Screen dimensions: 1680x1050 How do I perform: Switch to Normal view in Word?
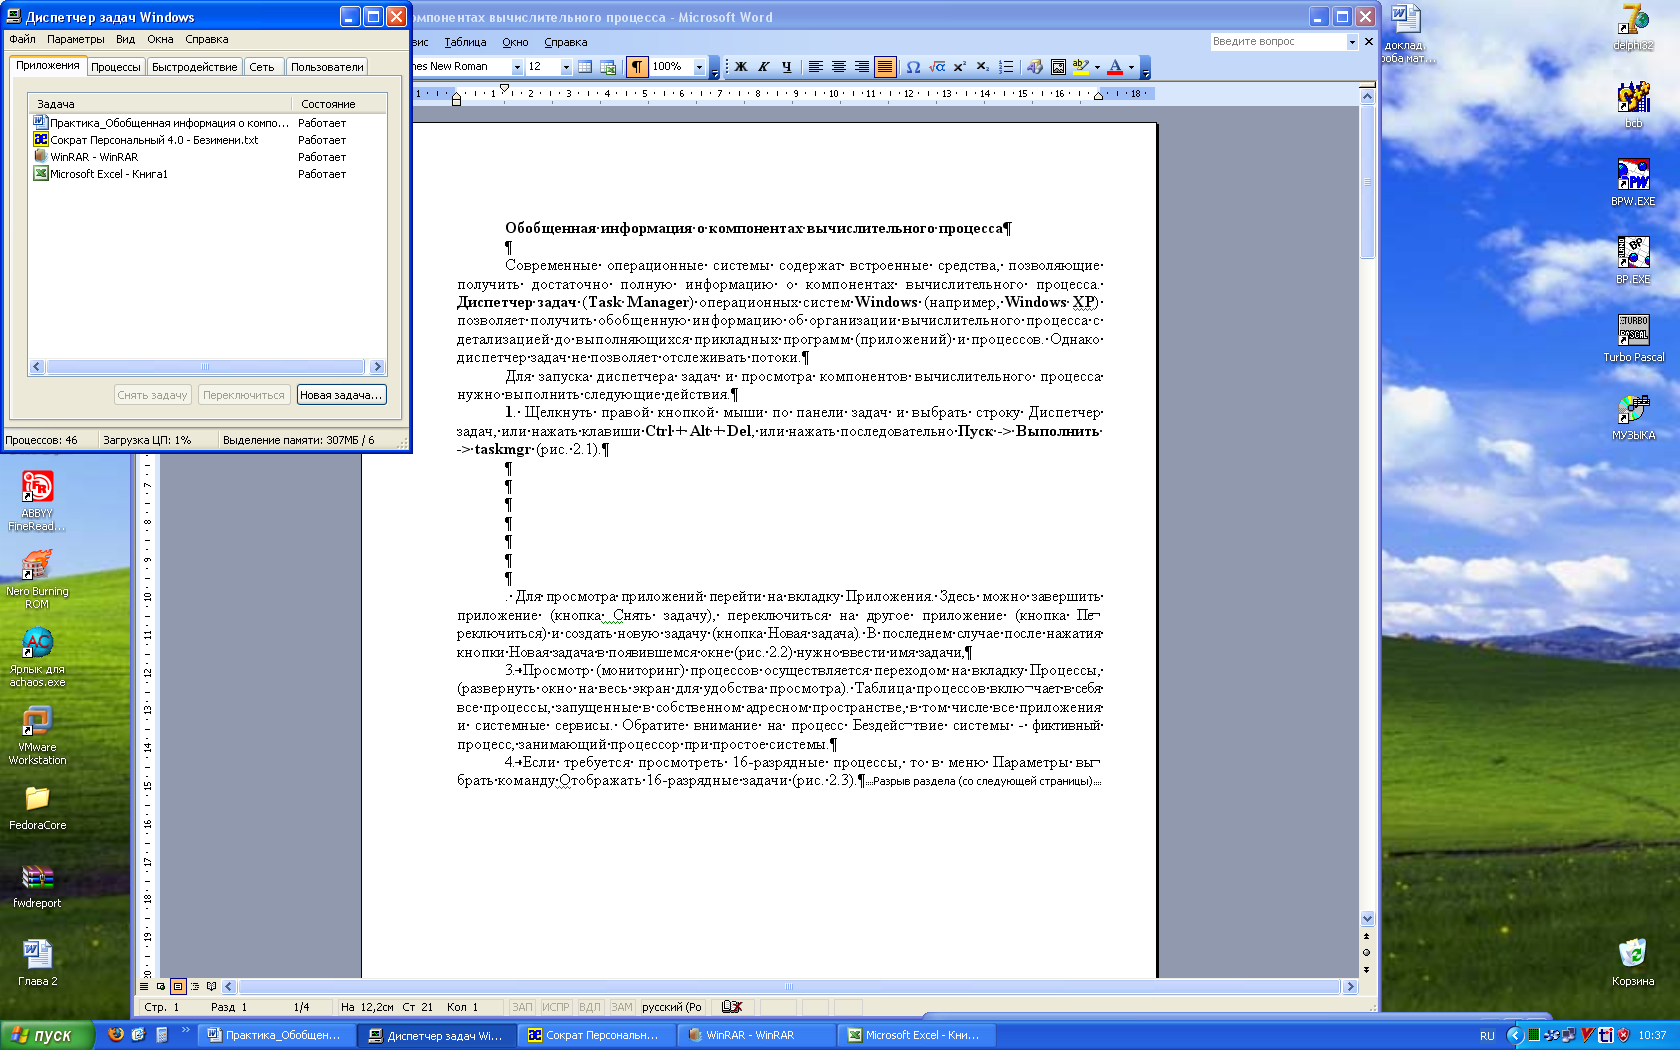pyautogui.click(x=145, y=986)
